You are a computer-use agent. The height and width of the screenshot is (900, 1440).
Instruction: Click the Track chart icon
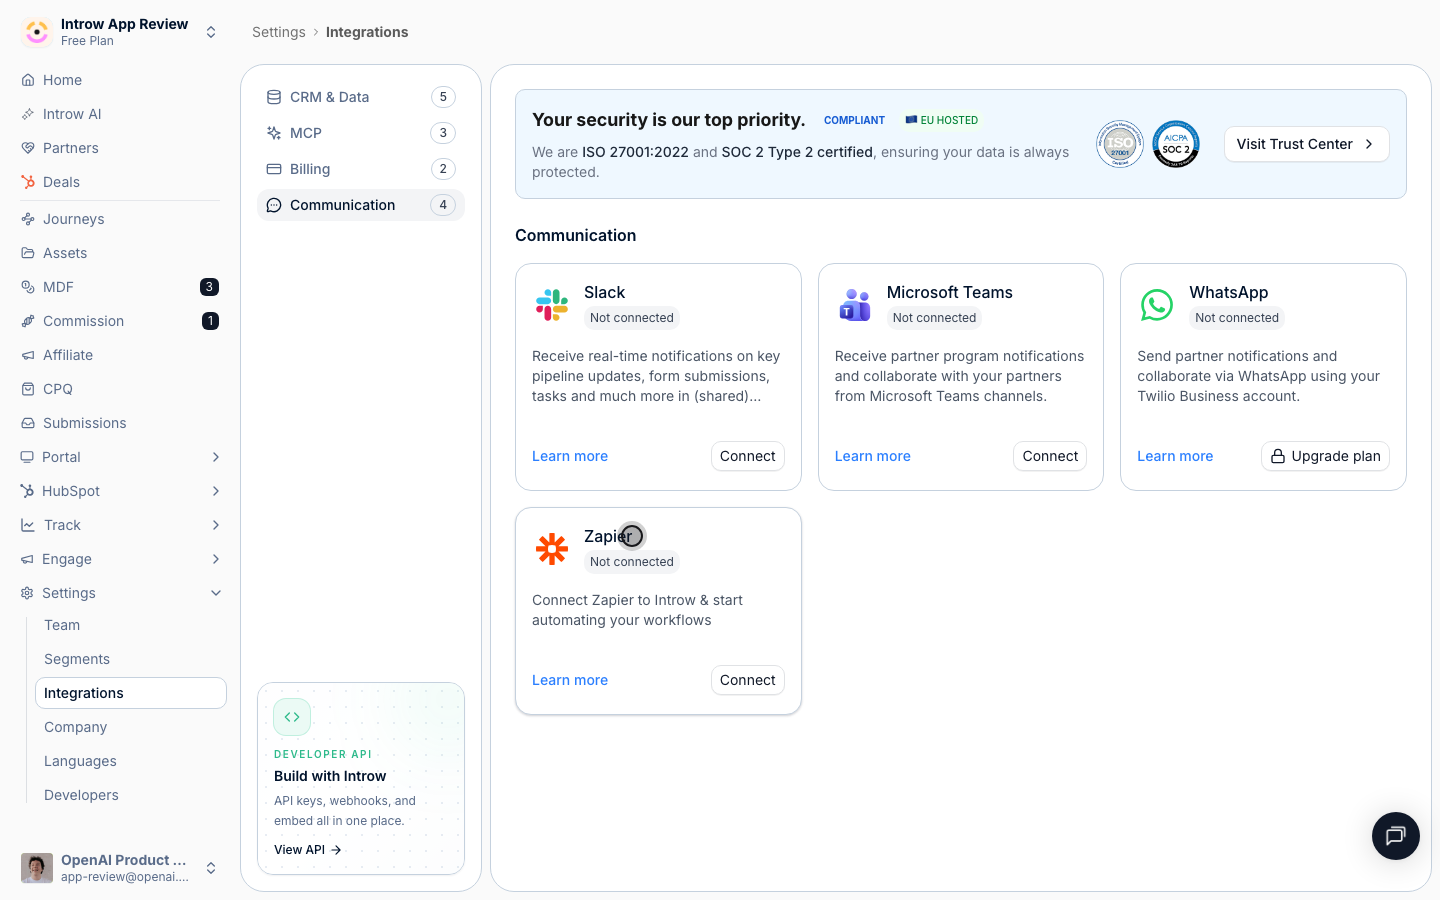[28, 525]
